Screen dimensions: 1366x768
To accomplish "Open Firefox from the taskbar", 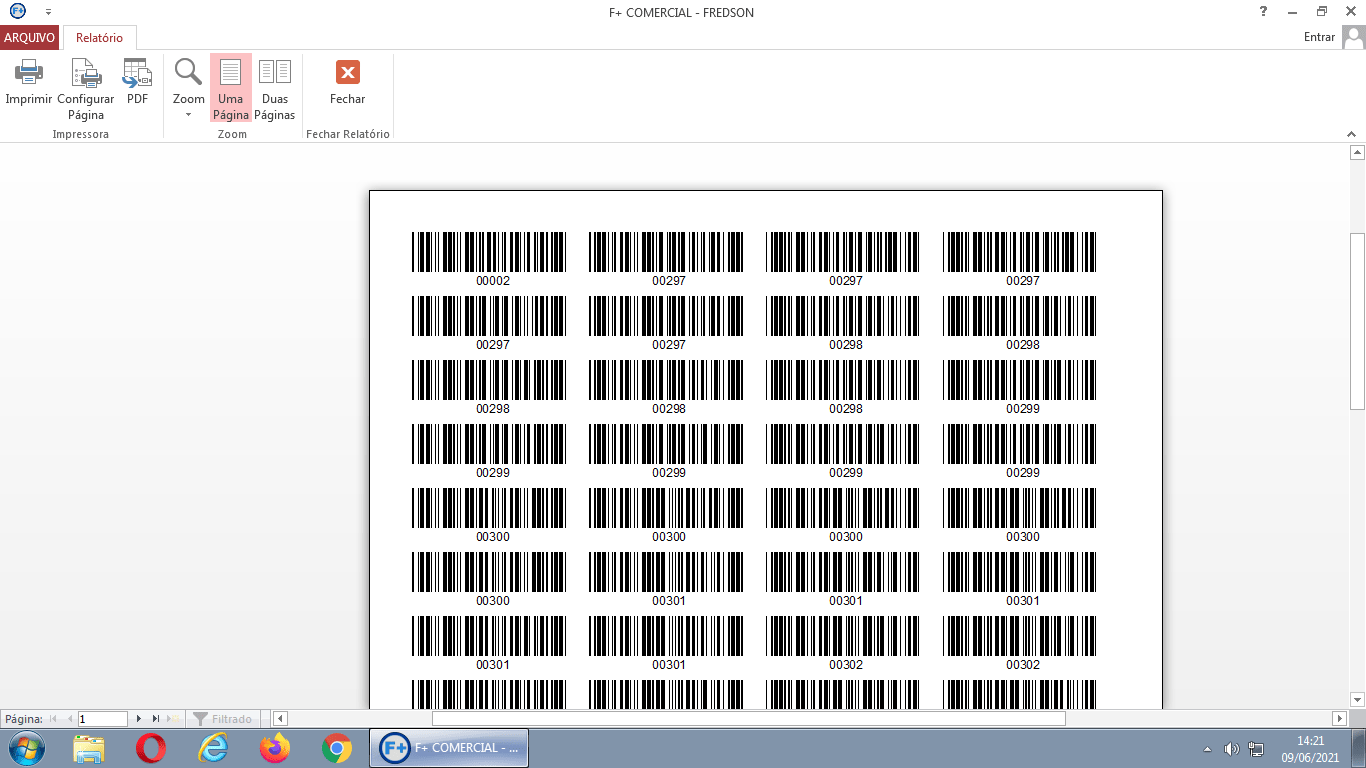I will (x=274, y=748).
